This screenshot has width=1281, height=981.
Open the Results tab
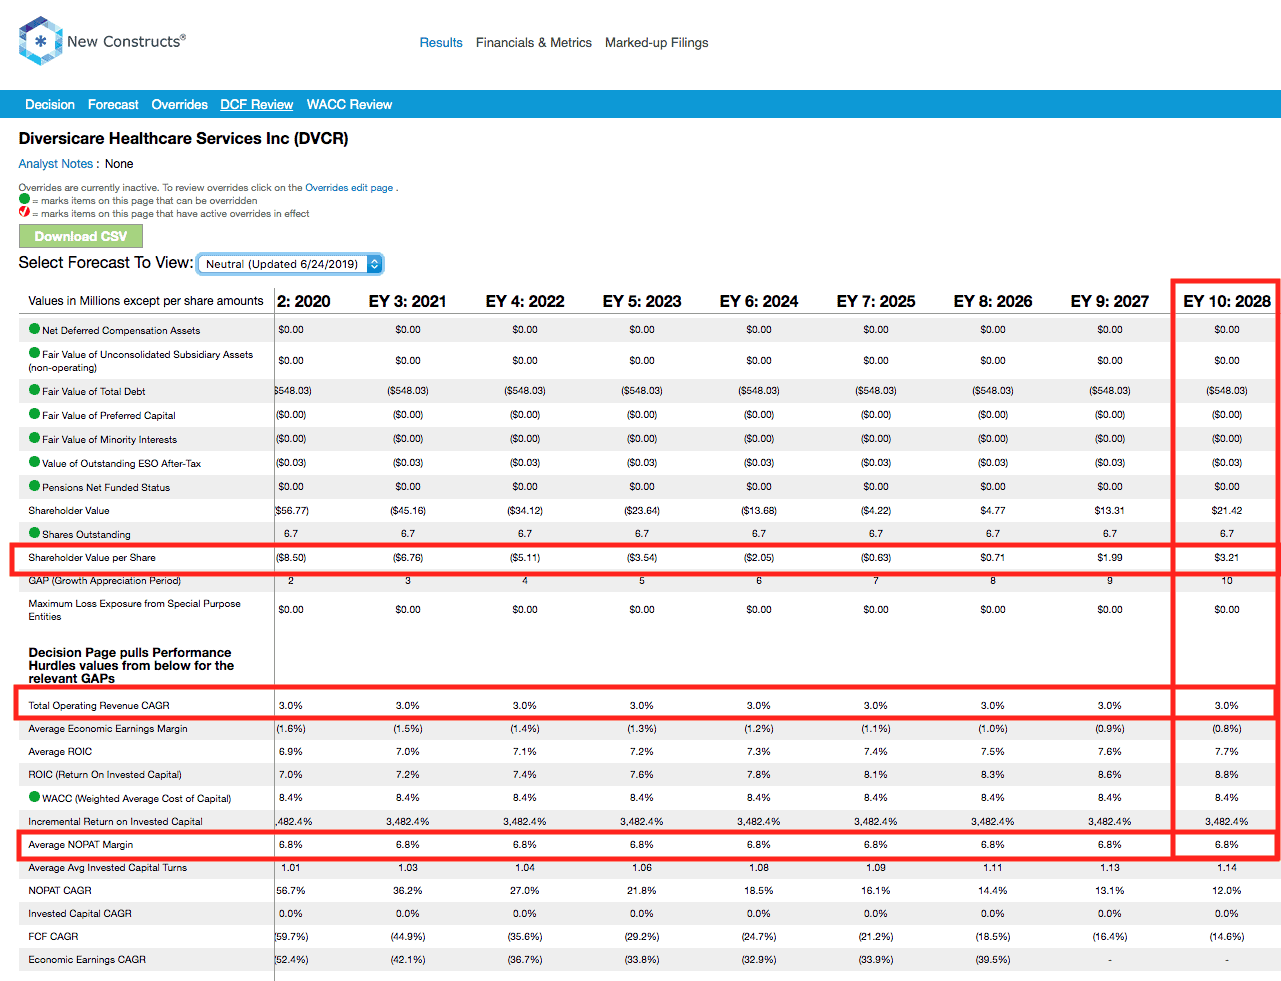[x=441, y=43]
